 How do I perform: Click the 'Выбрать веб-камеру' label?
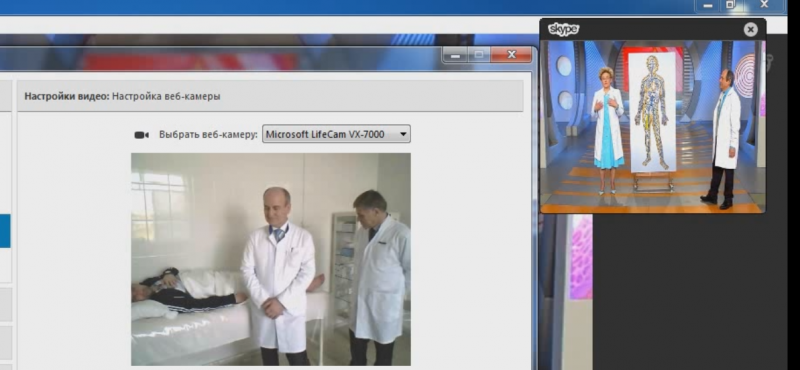208,135
